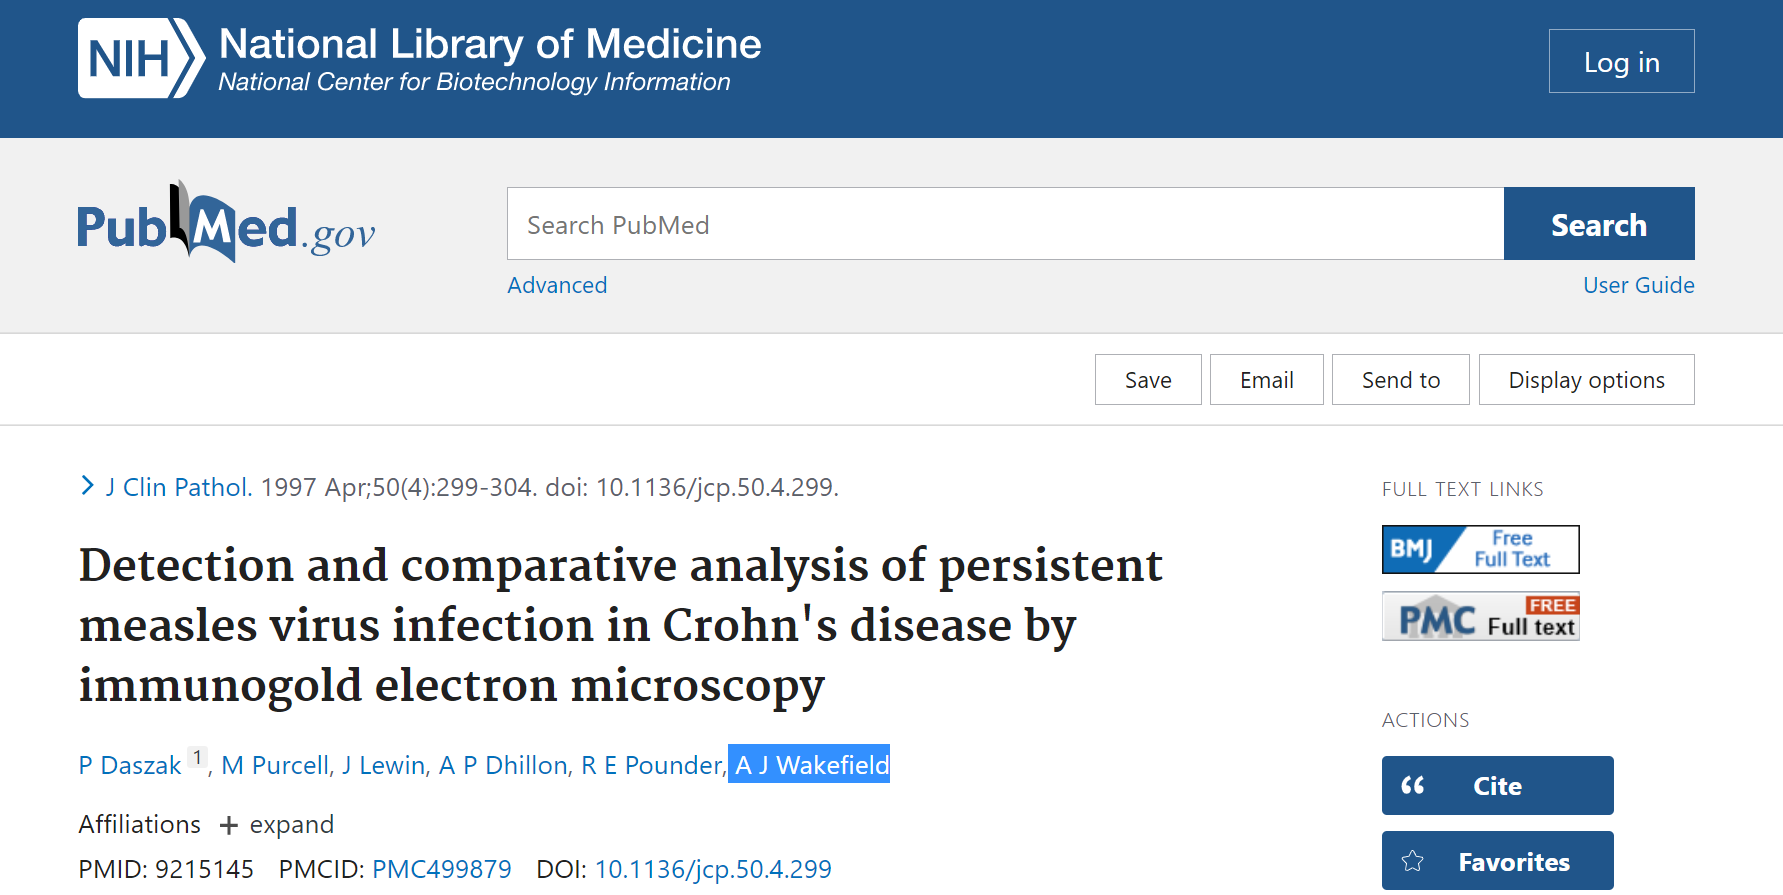The width and height of the screenshot is (1783, 895).
Task: Click the NIH logo icon
Action: click(x=141, y=58)
